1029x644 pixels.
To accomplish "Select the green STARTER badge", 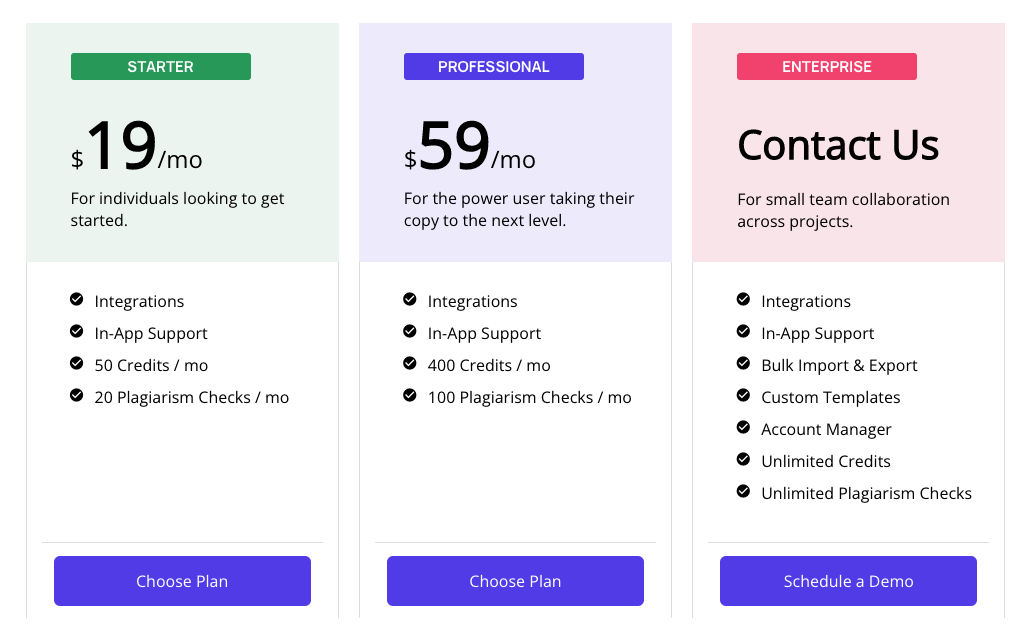I will coord(161,67).
